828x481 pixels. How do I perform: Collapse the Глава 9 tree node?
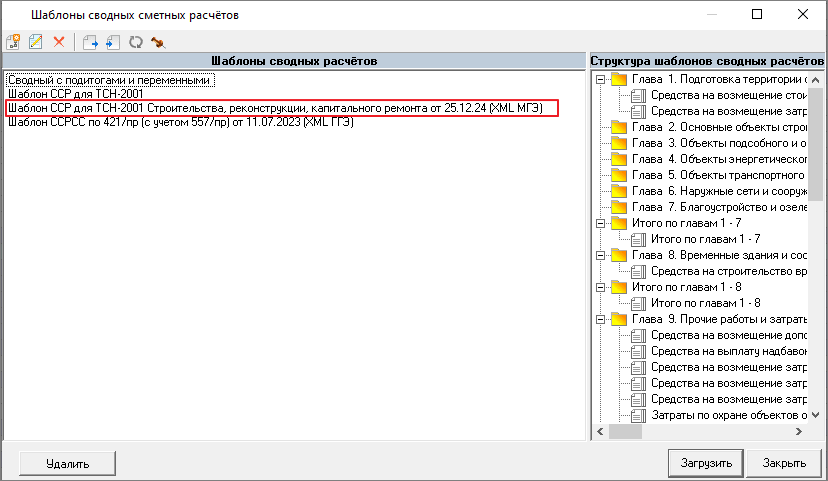(x=601, y=320)
